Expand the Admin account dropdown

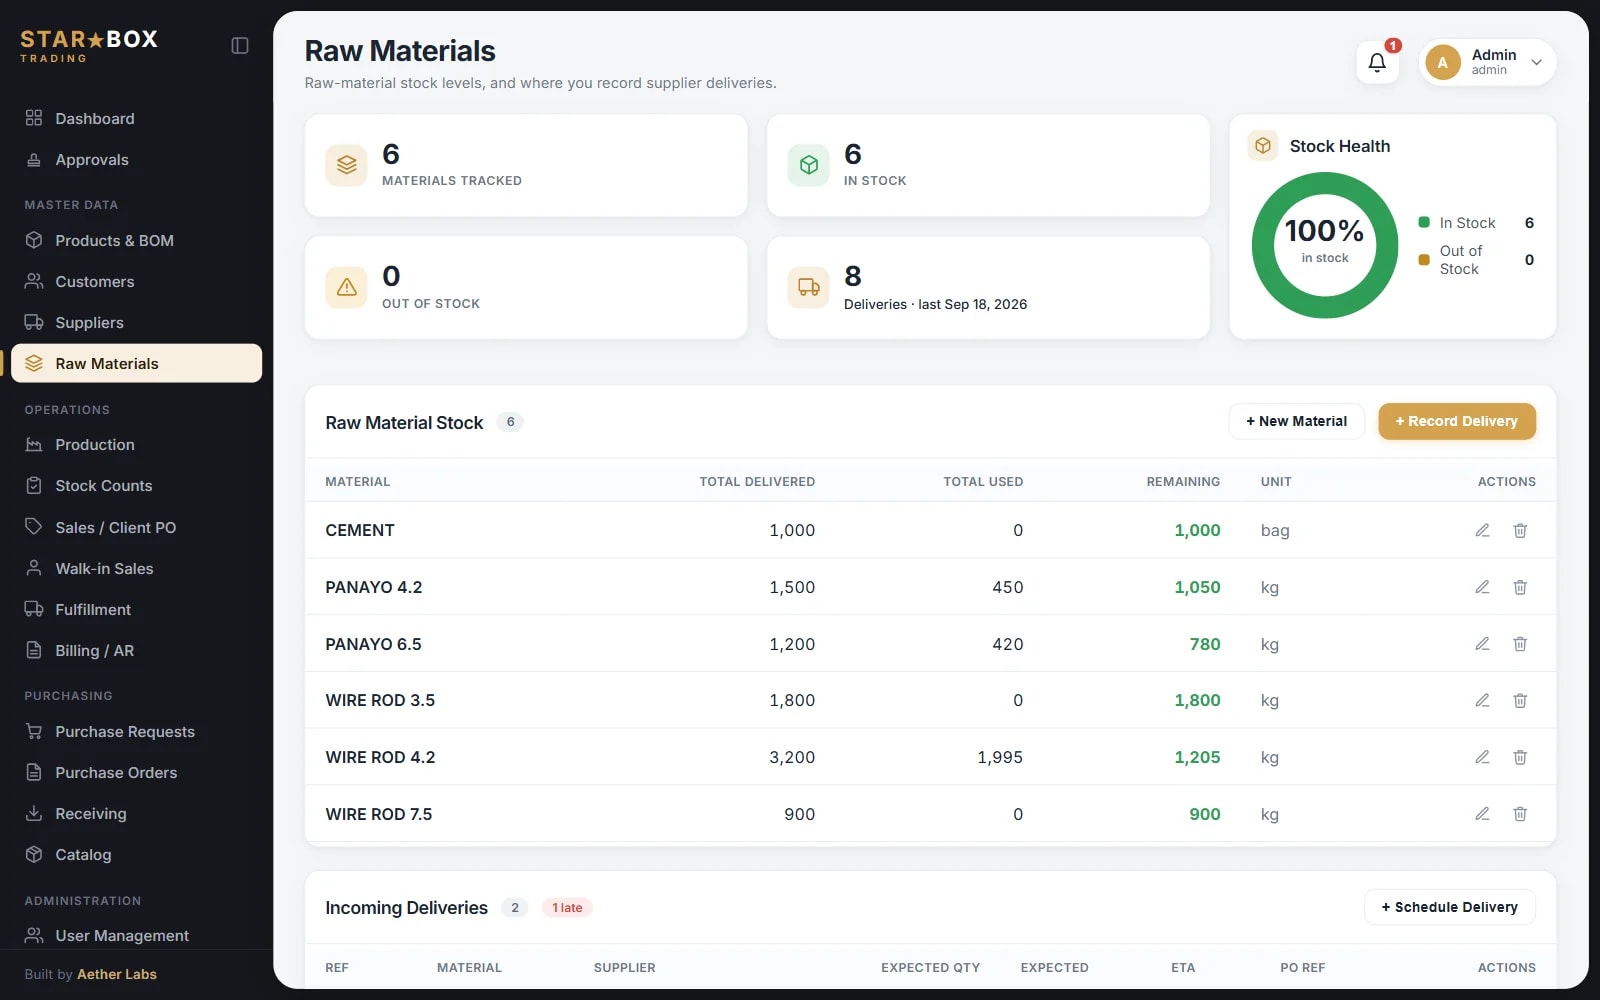(x=1487, y=62)
